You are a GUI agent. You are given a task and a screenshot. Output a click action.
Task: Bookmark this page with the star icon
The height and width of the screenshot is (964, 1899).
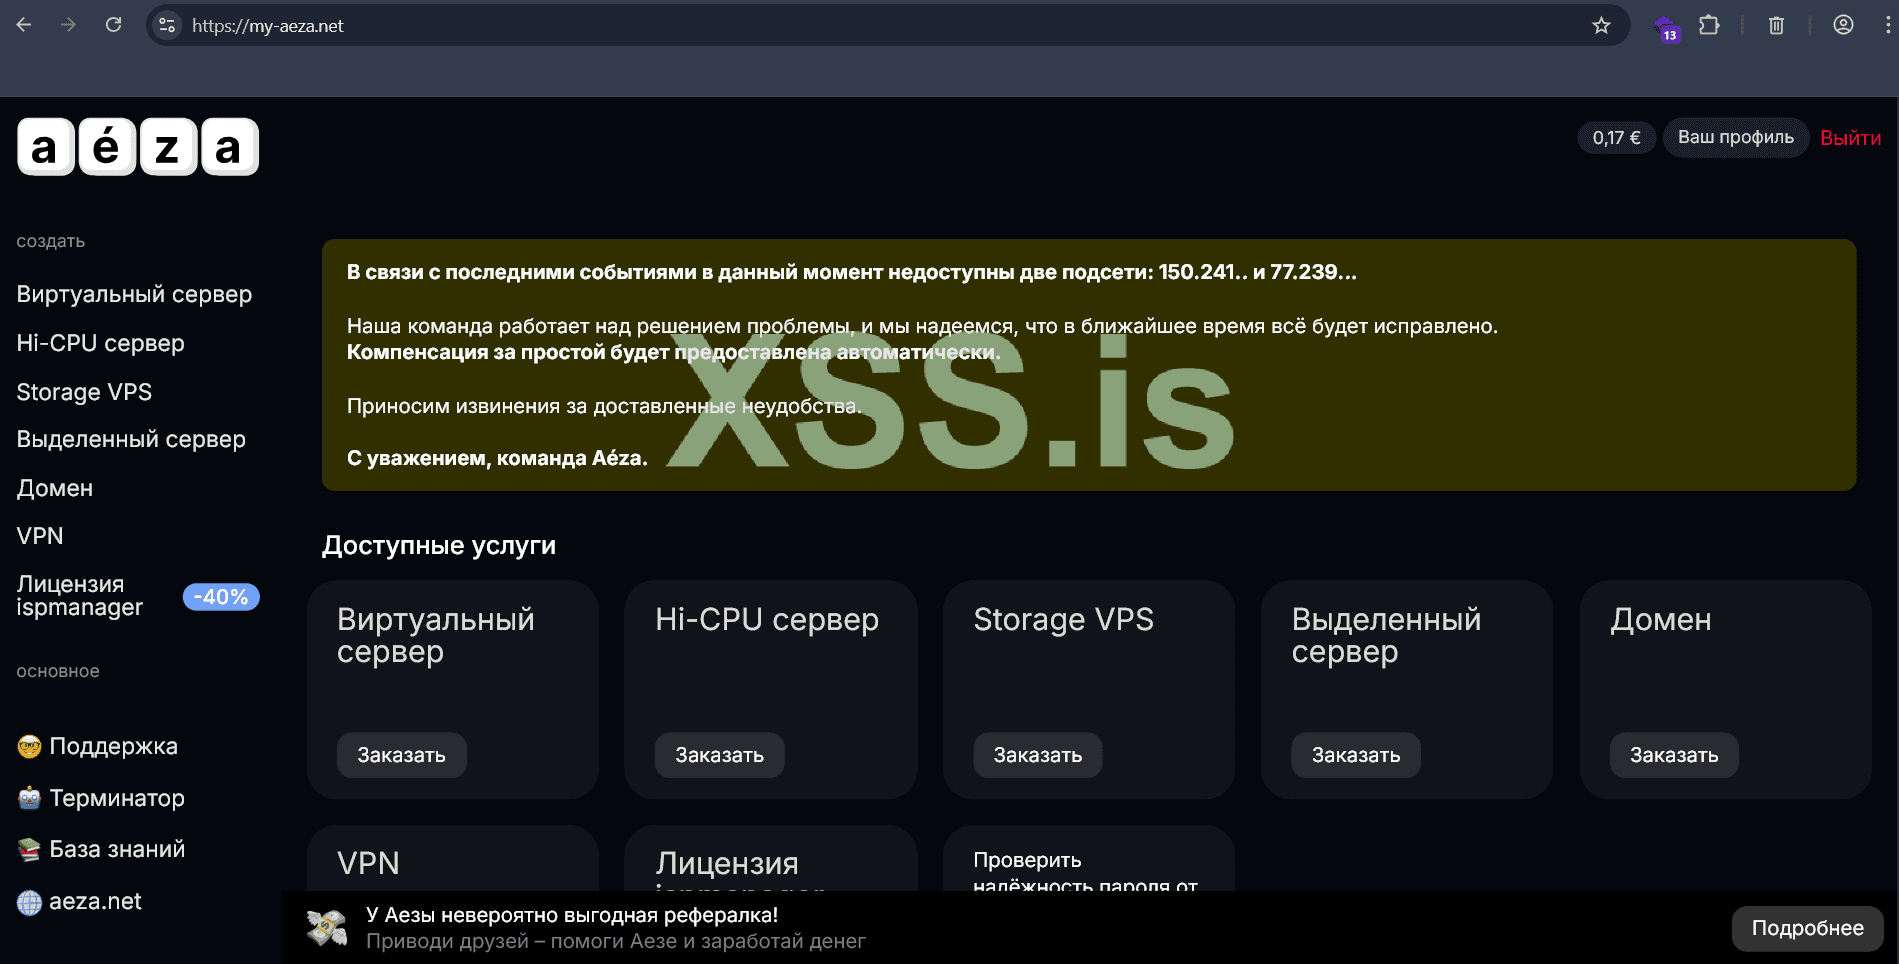pos(1601,26)
